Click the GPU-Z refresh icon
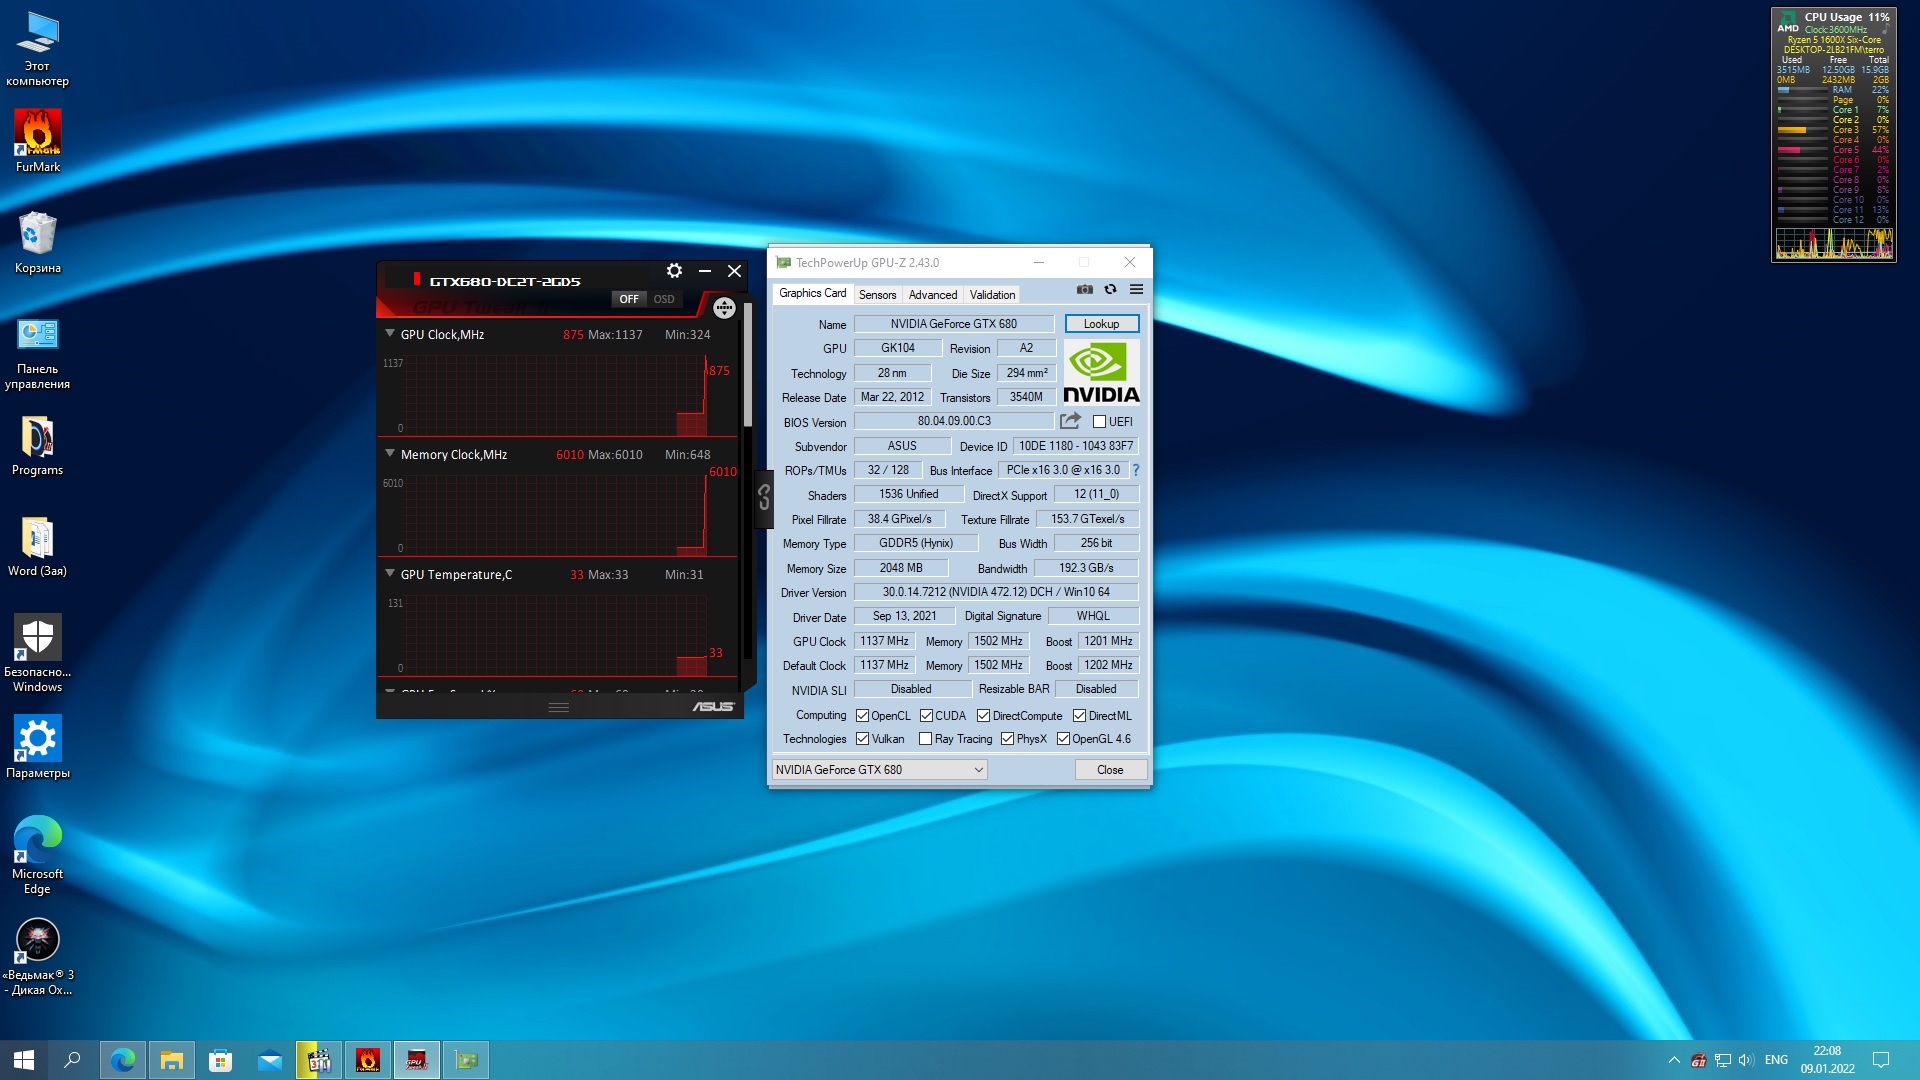The image size is (1920, 1080). tap(1110, 289)
